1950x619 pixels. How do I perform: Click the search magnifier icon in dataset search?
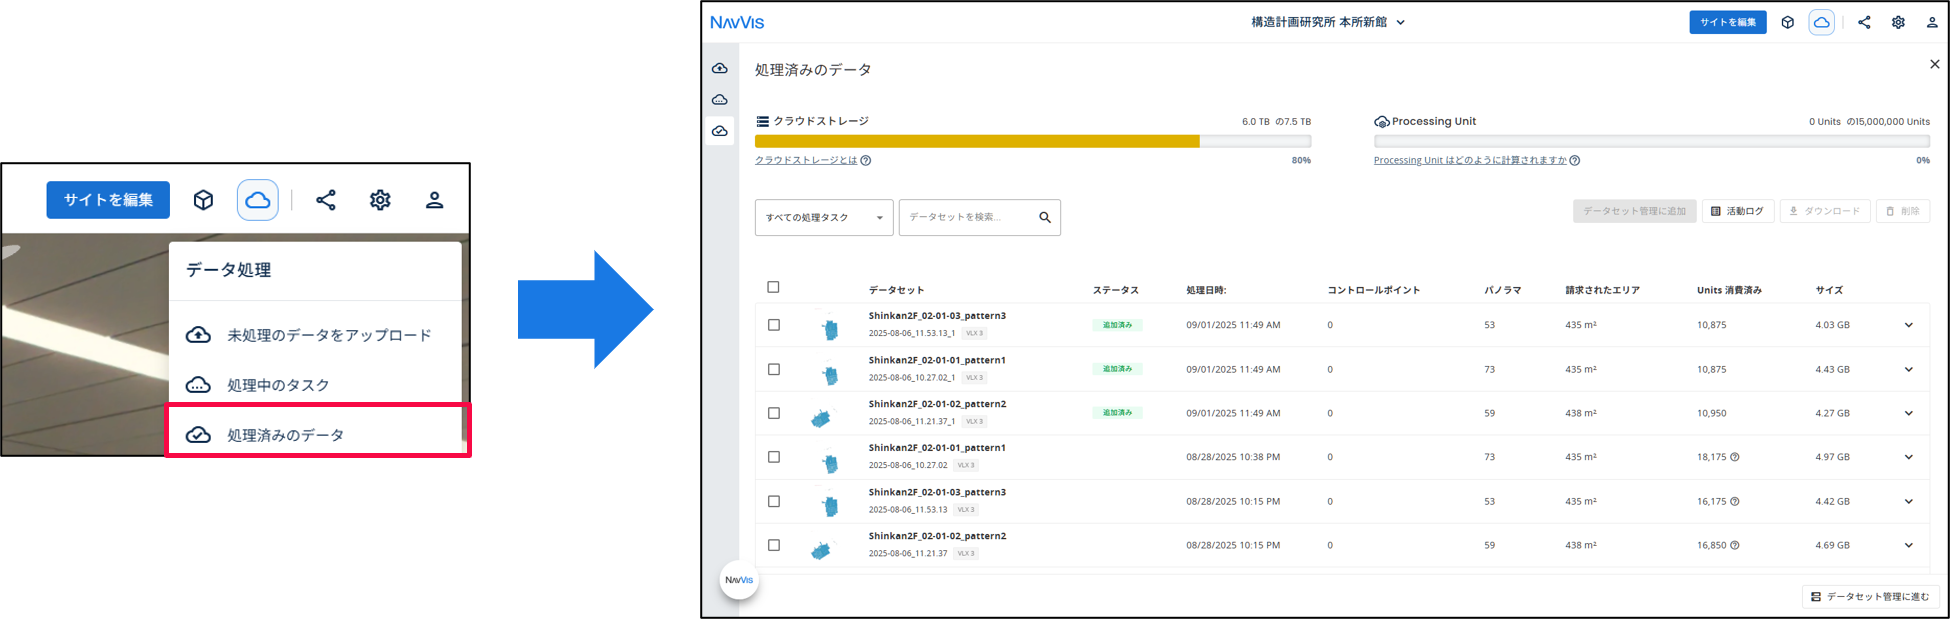(x=1045, y=217)
